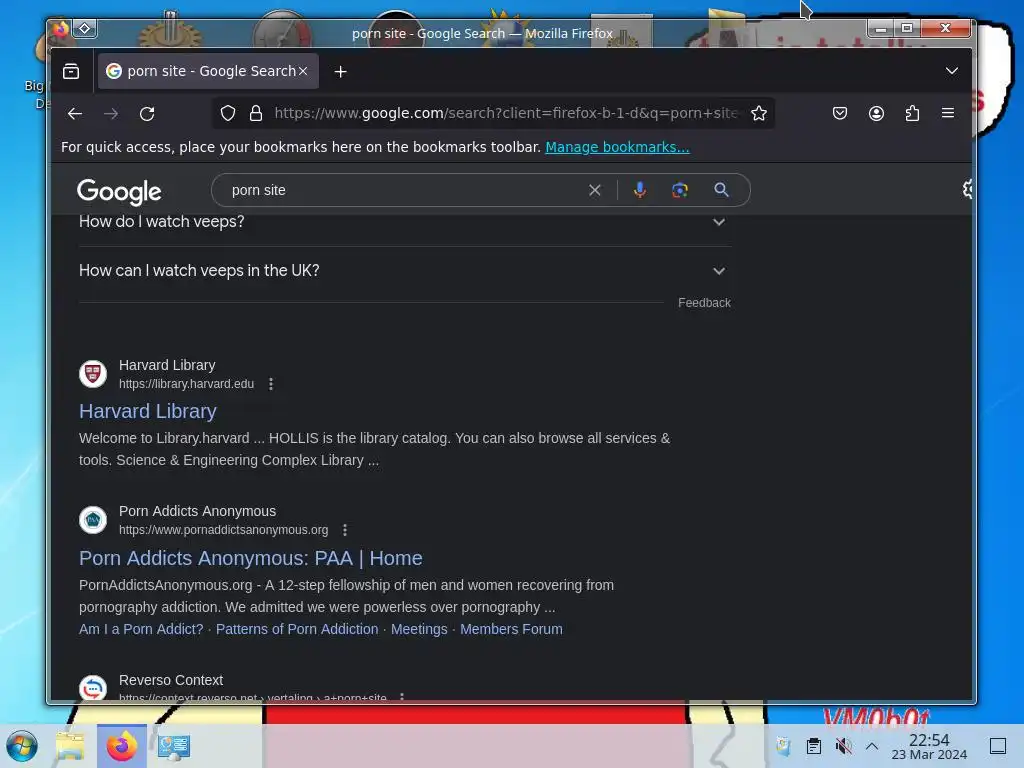
Task: Toggle muted volume icon in tray
Action: [x=843, y=746]
